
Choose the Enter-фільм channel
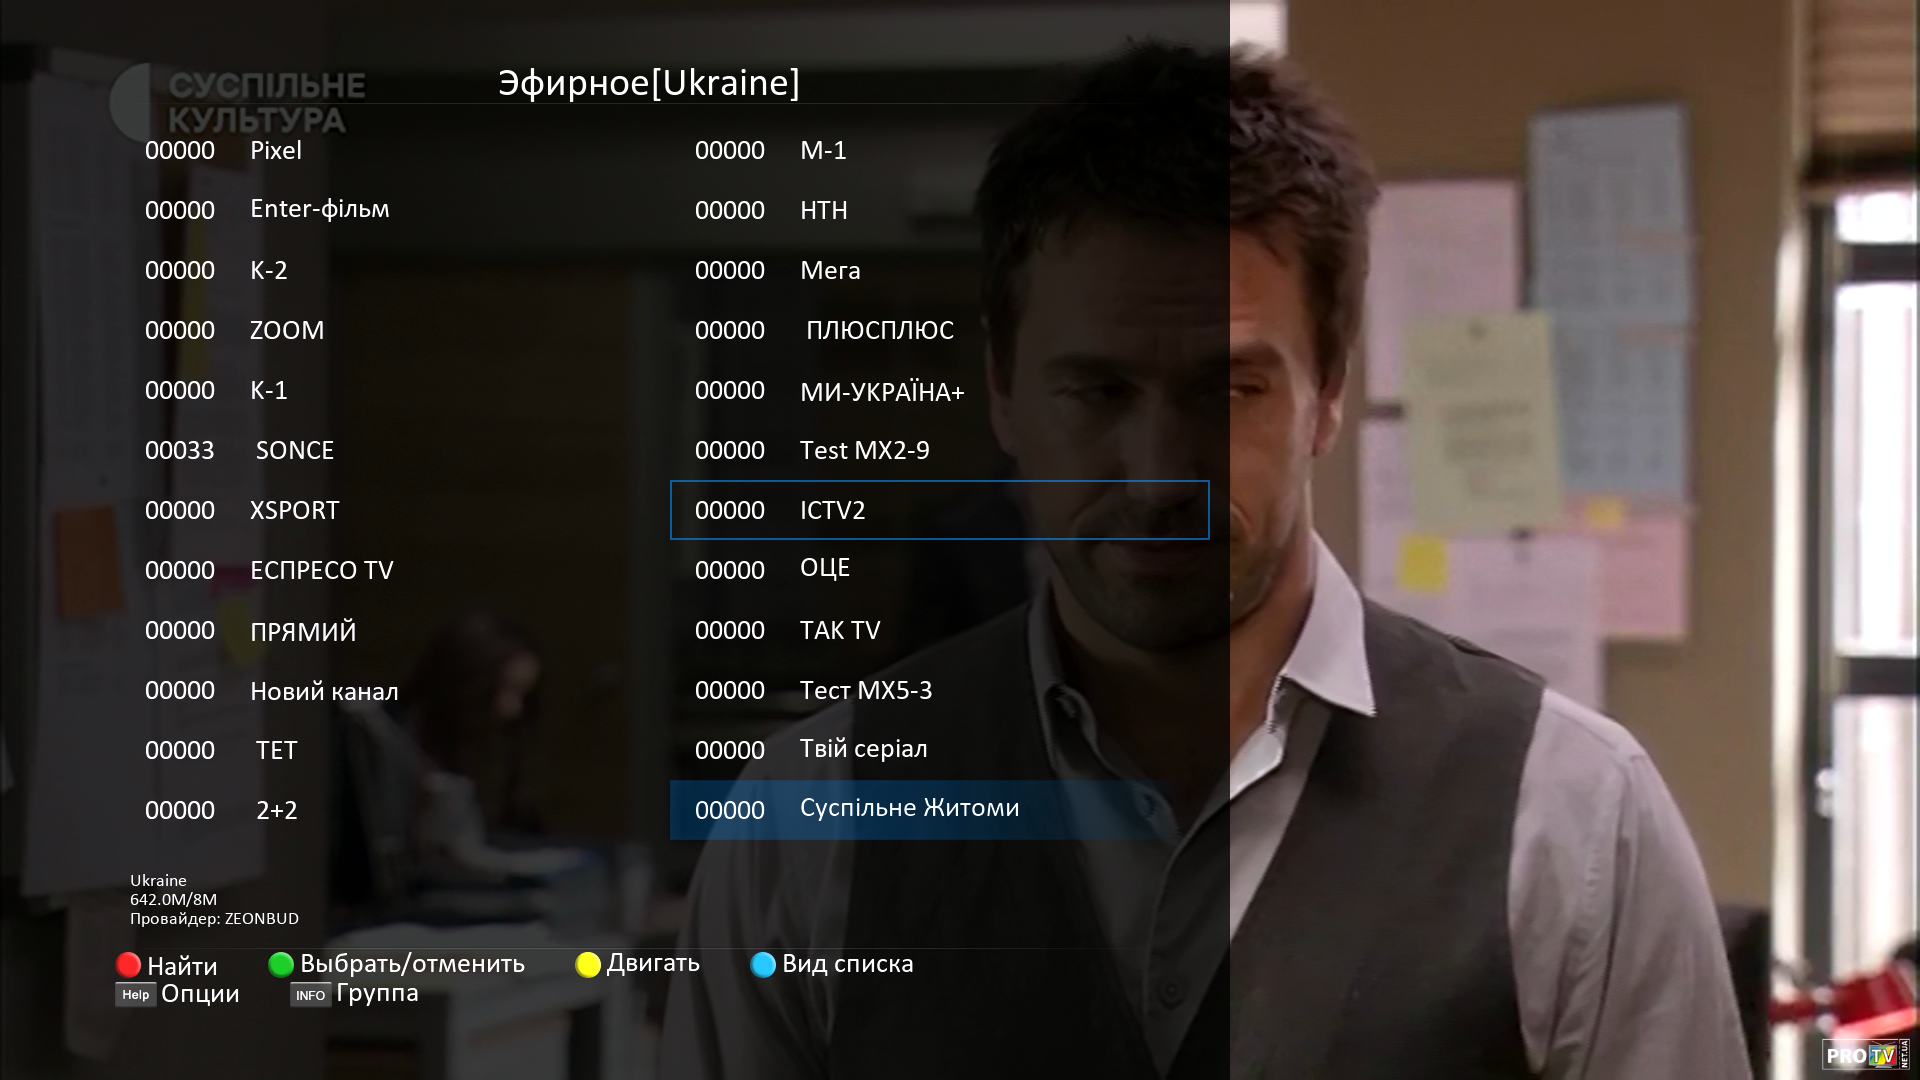[x=319, y=209]
